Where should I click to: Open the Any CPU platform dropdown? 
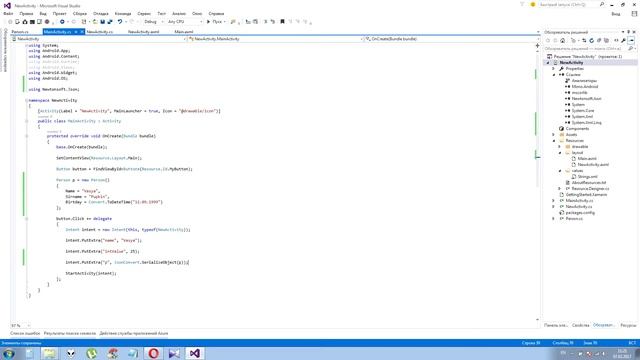pyautogui.click(x=184, y=22)
